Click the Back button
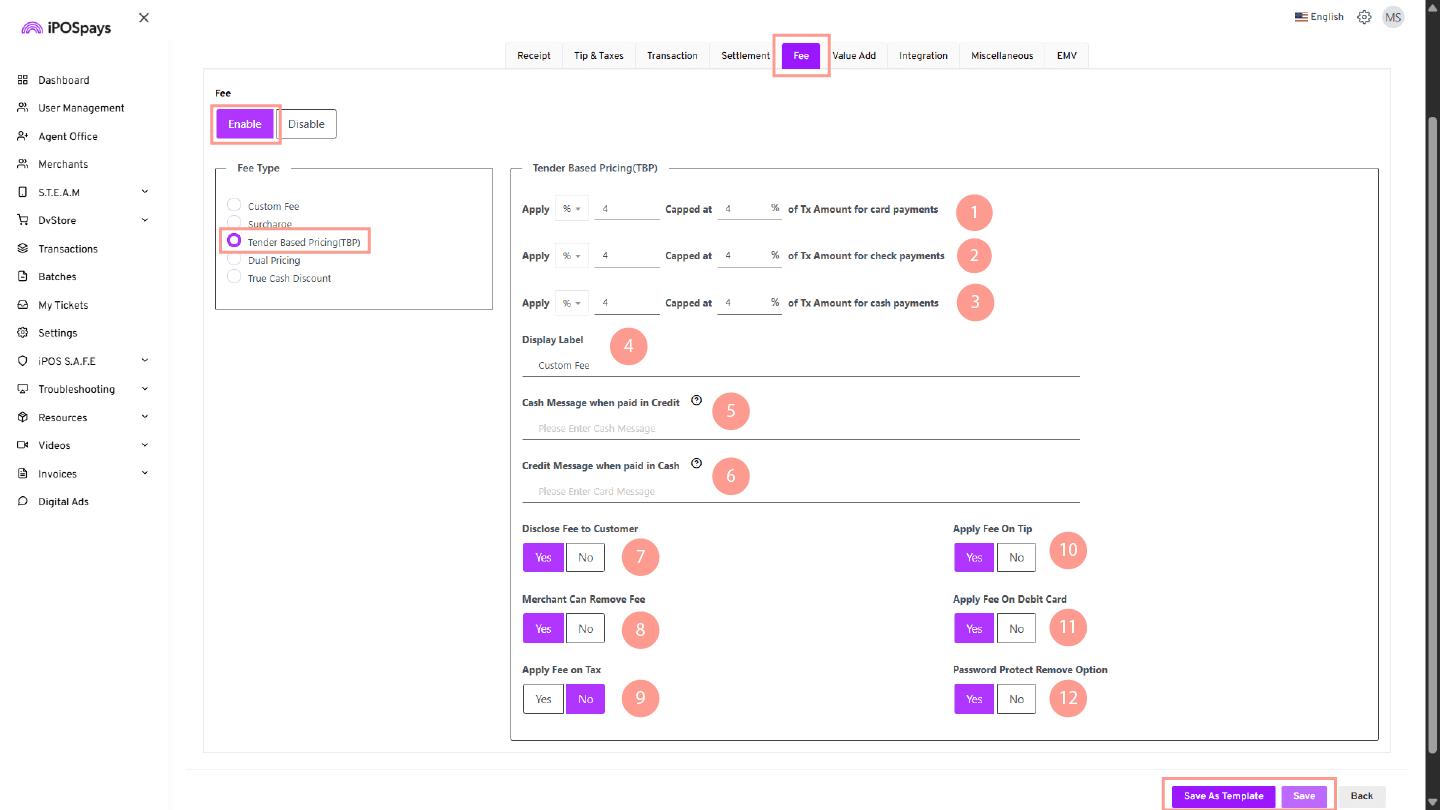Image resolution: width=1440 pixels, height=810 pixels. click(1362, 796)
